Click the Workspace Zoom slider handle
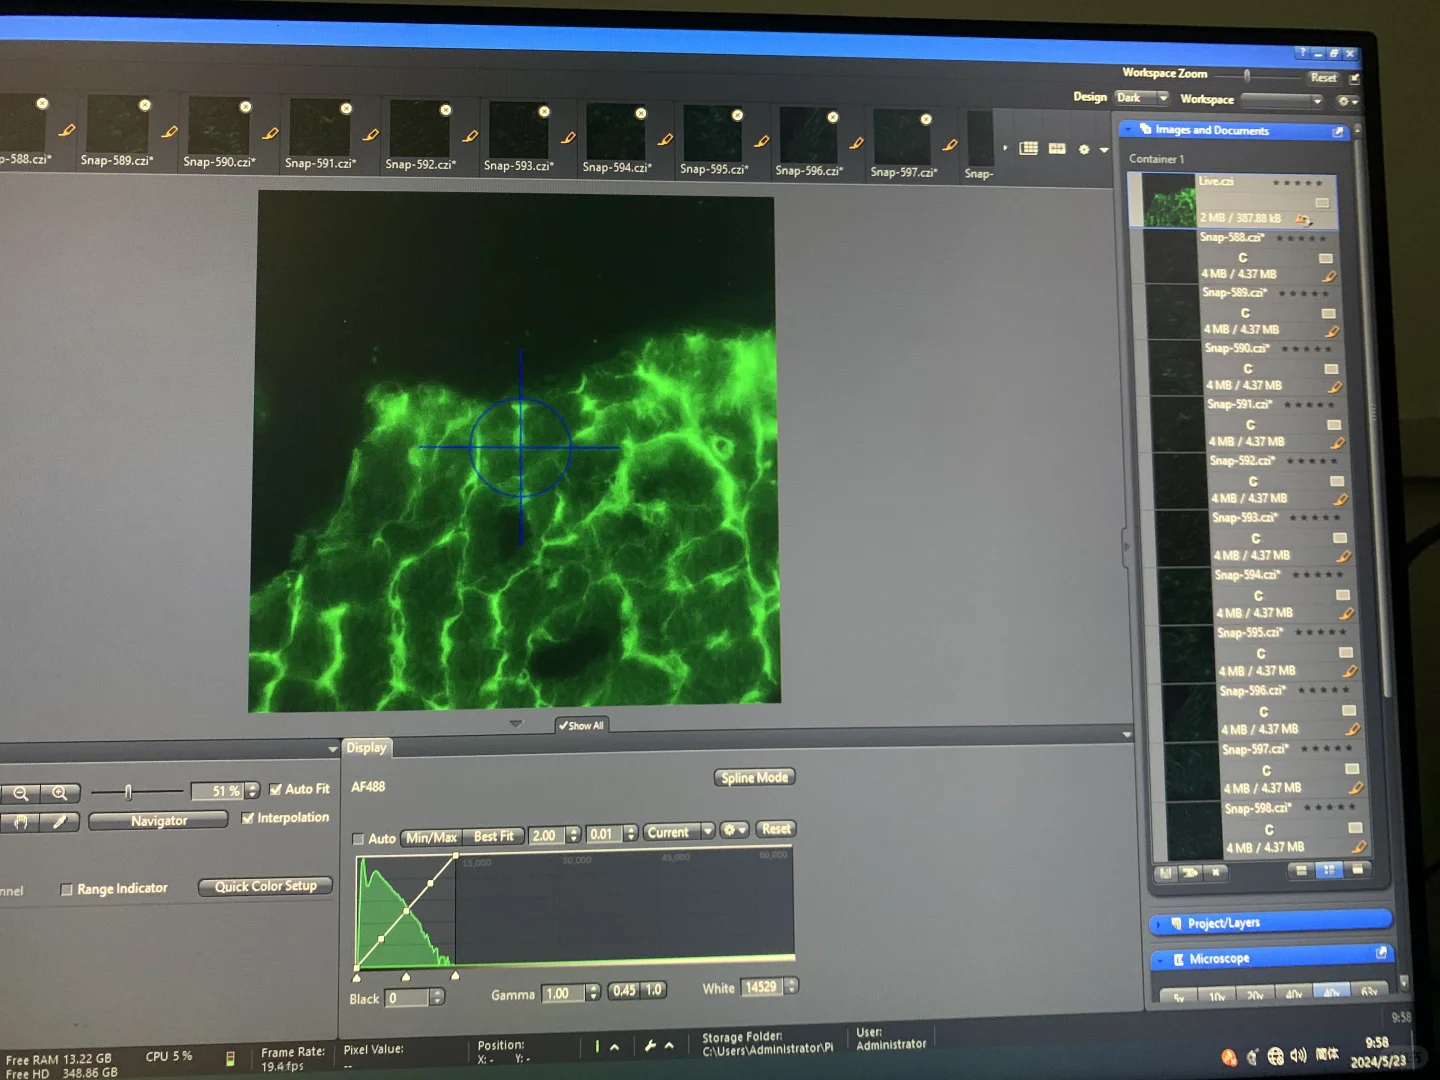This screenshot has width=1440, height=1080. coord(1247,75)
